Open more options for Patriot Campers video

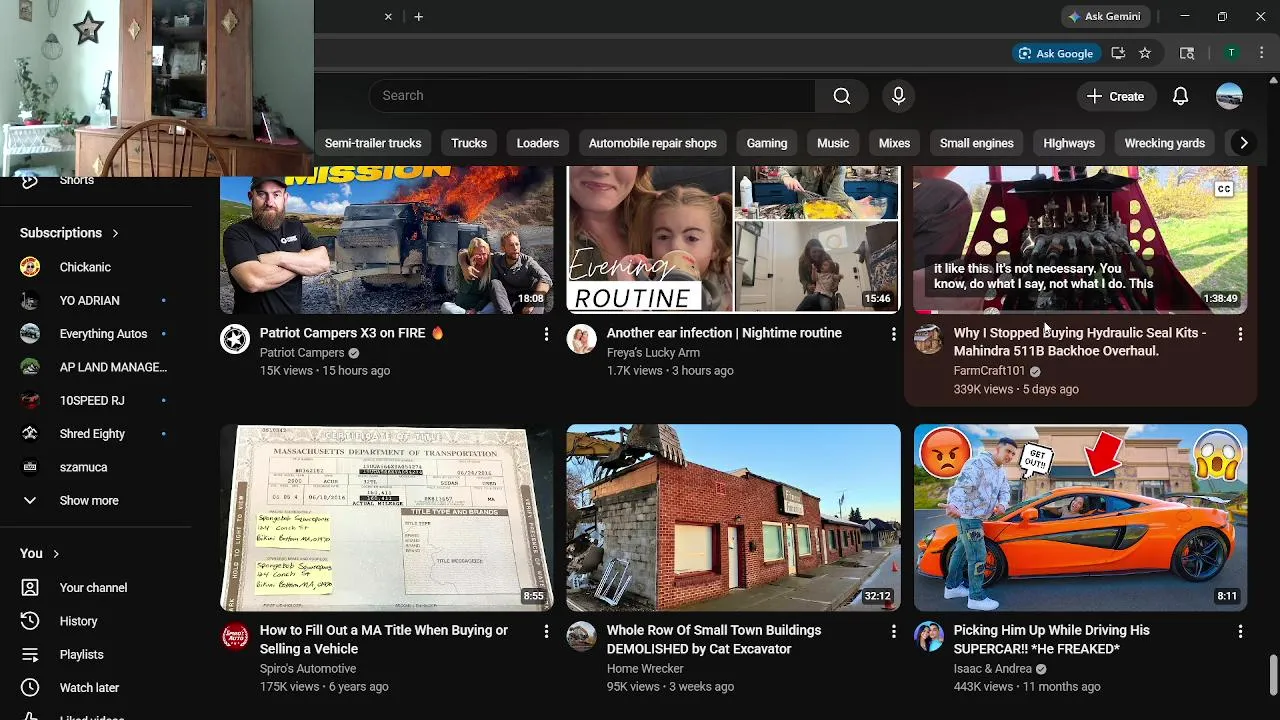(546, 334)
